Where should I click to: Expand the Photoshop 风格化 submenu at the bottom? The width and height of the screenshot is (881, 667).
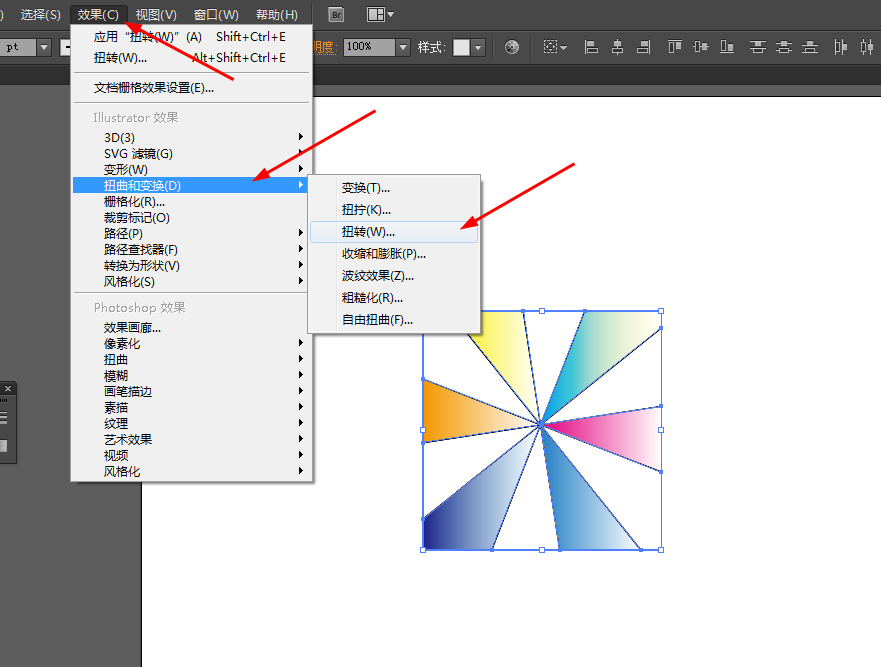191,471
